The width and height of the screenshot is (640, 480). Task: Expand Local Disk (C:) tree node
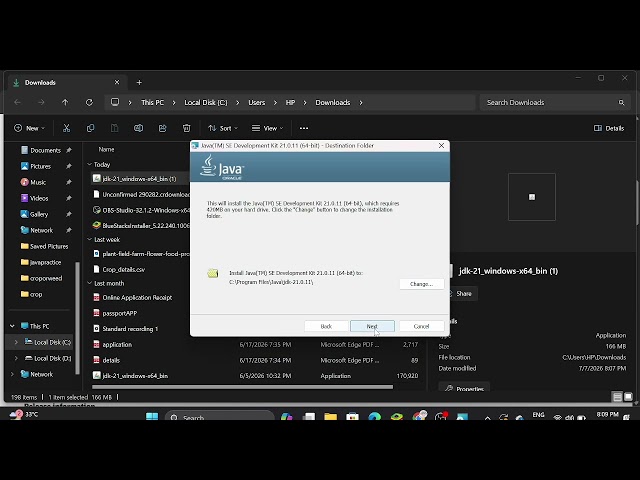coord(16,342)
